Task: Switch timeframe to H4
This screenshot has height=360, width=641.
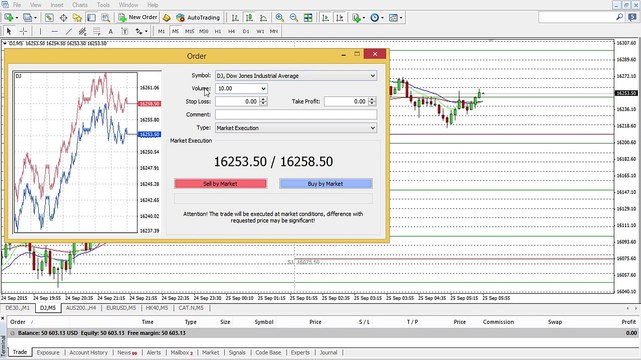Action: [232, 31]
